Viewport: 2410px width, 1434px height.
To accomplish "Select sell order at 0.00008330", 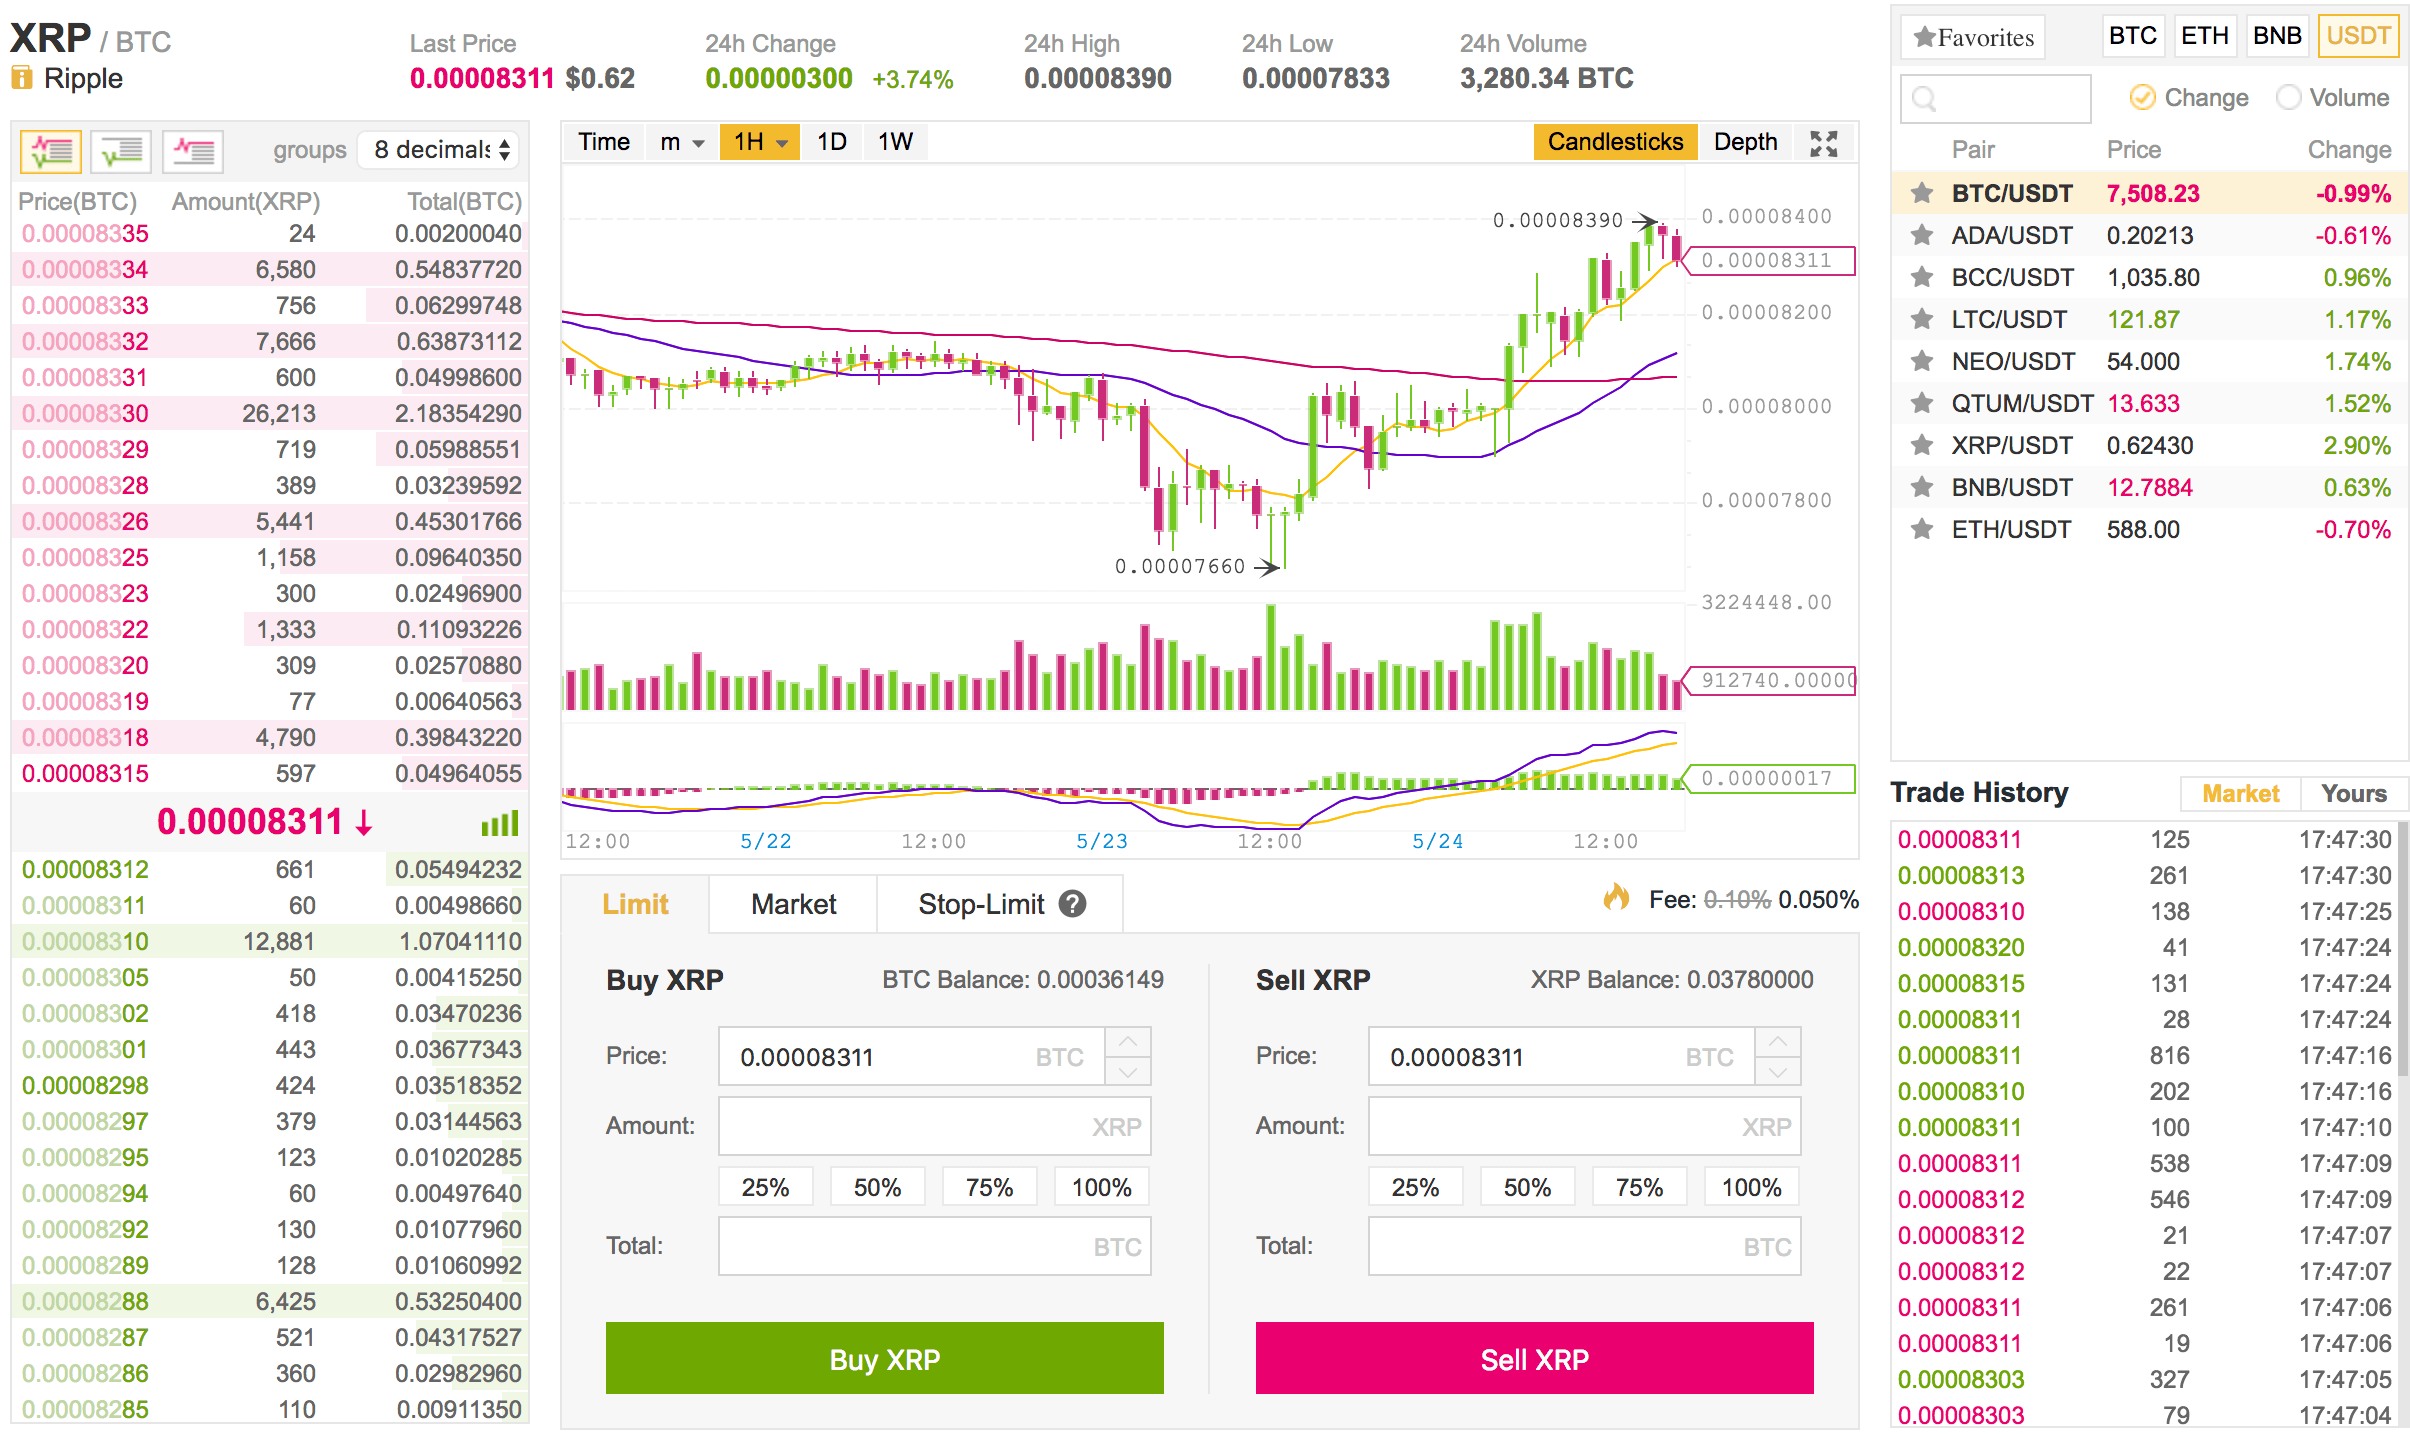I will click(270, 413).
